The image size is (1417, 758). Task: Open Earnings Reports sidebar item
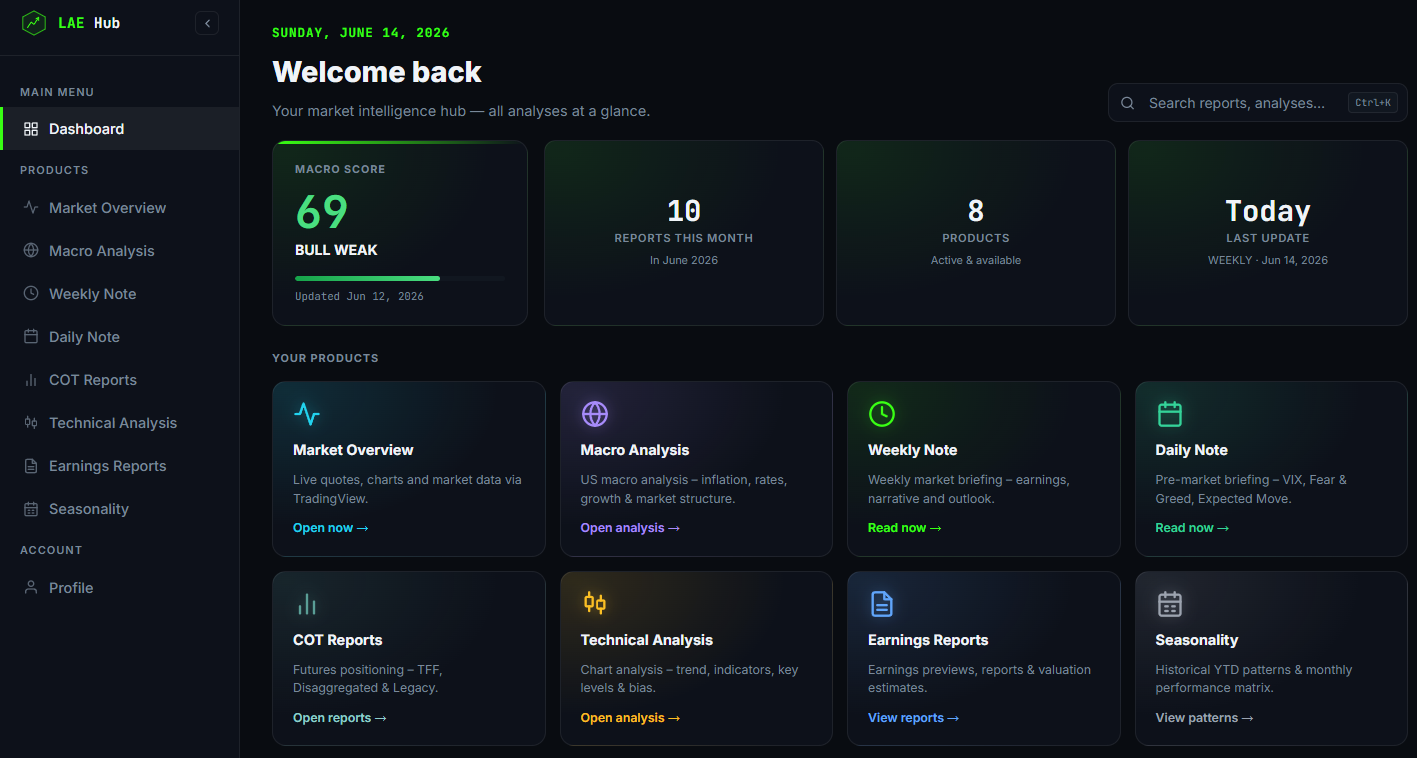tap(120, 466)
